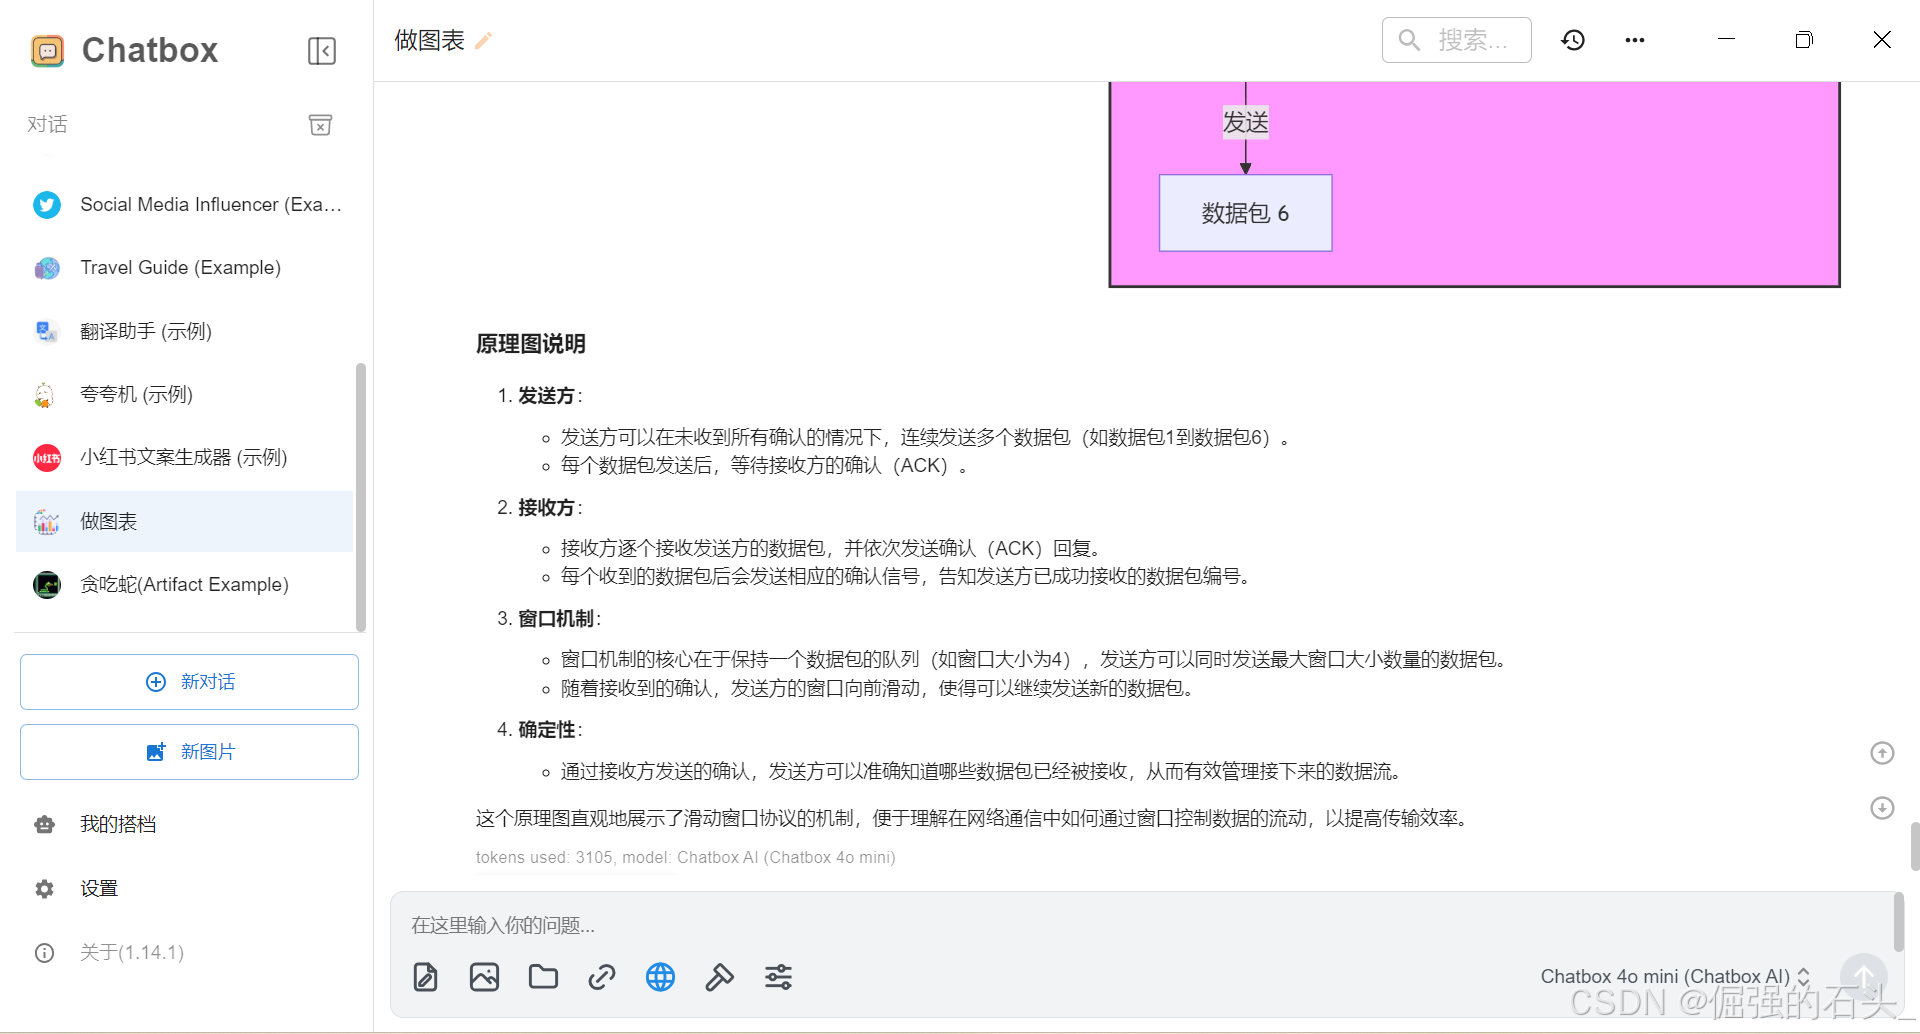The image size is (1920, 1034).
Task: Click the 窗口机制 list heading
Action: (556, 619)
